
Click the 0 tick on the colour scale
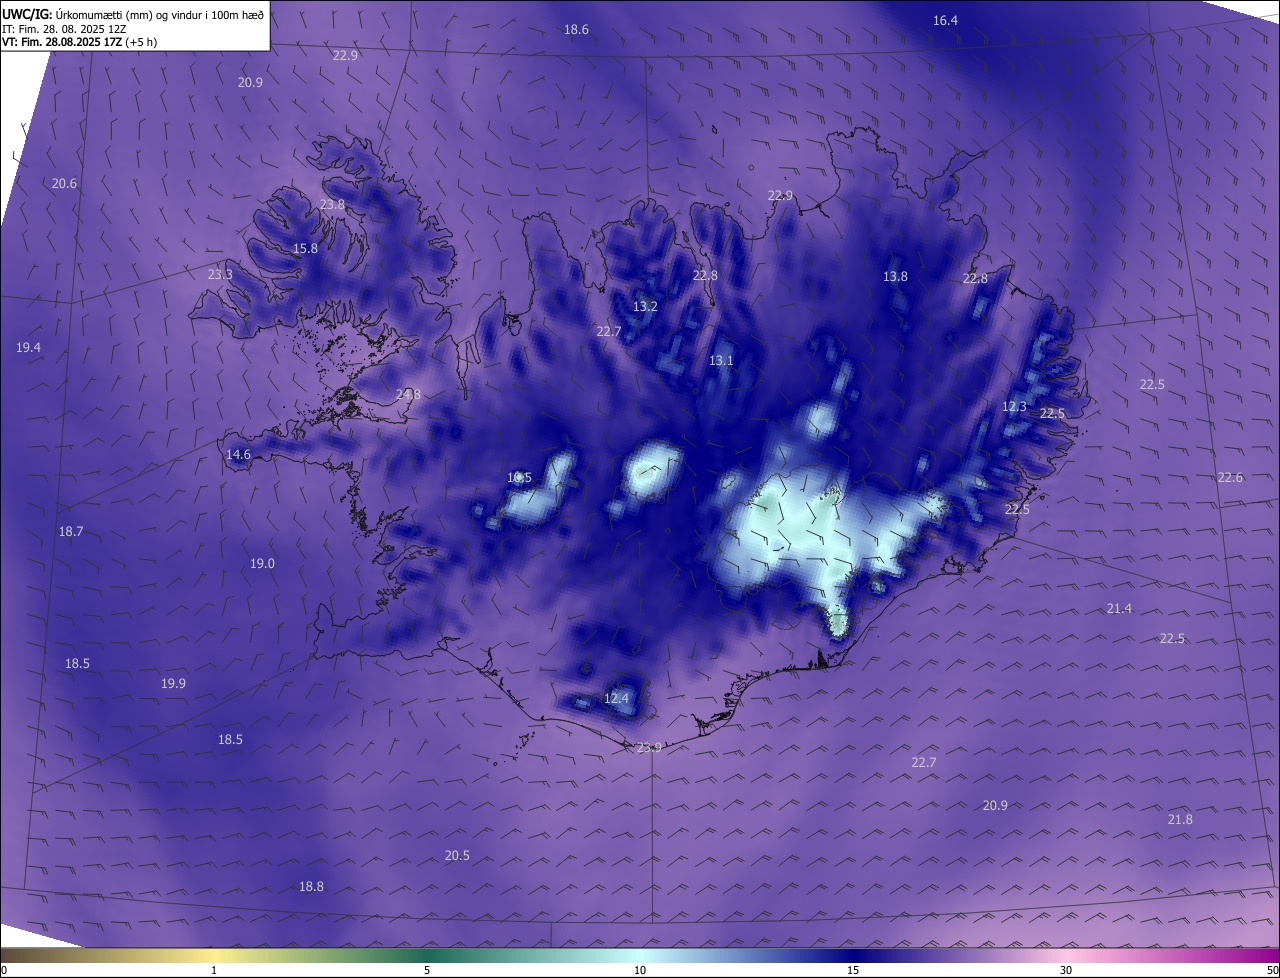(4, 970)
